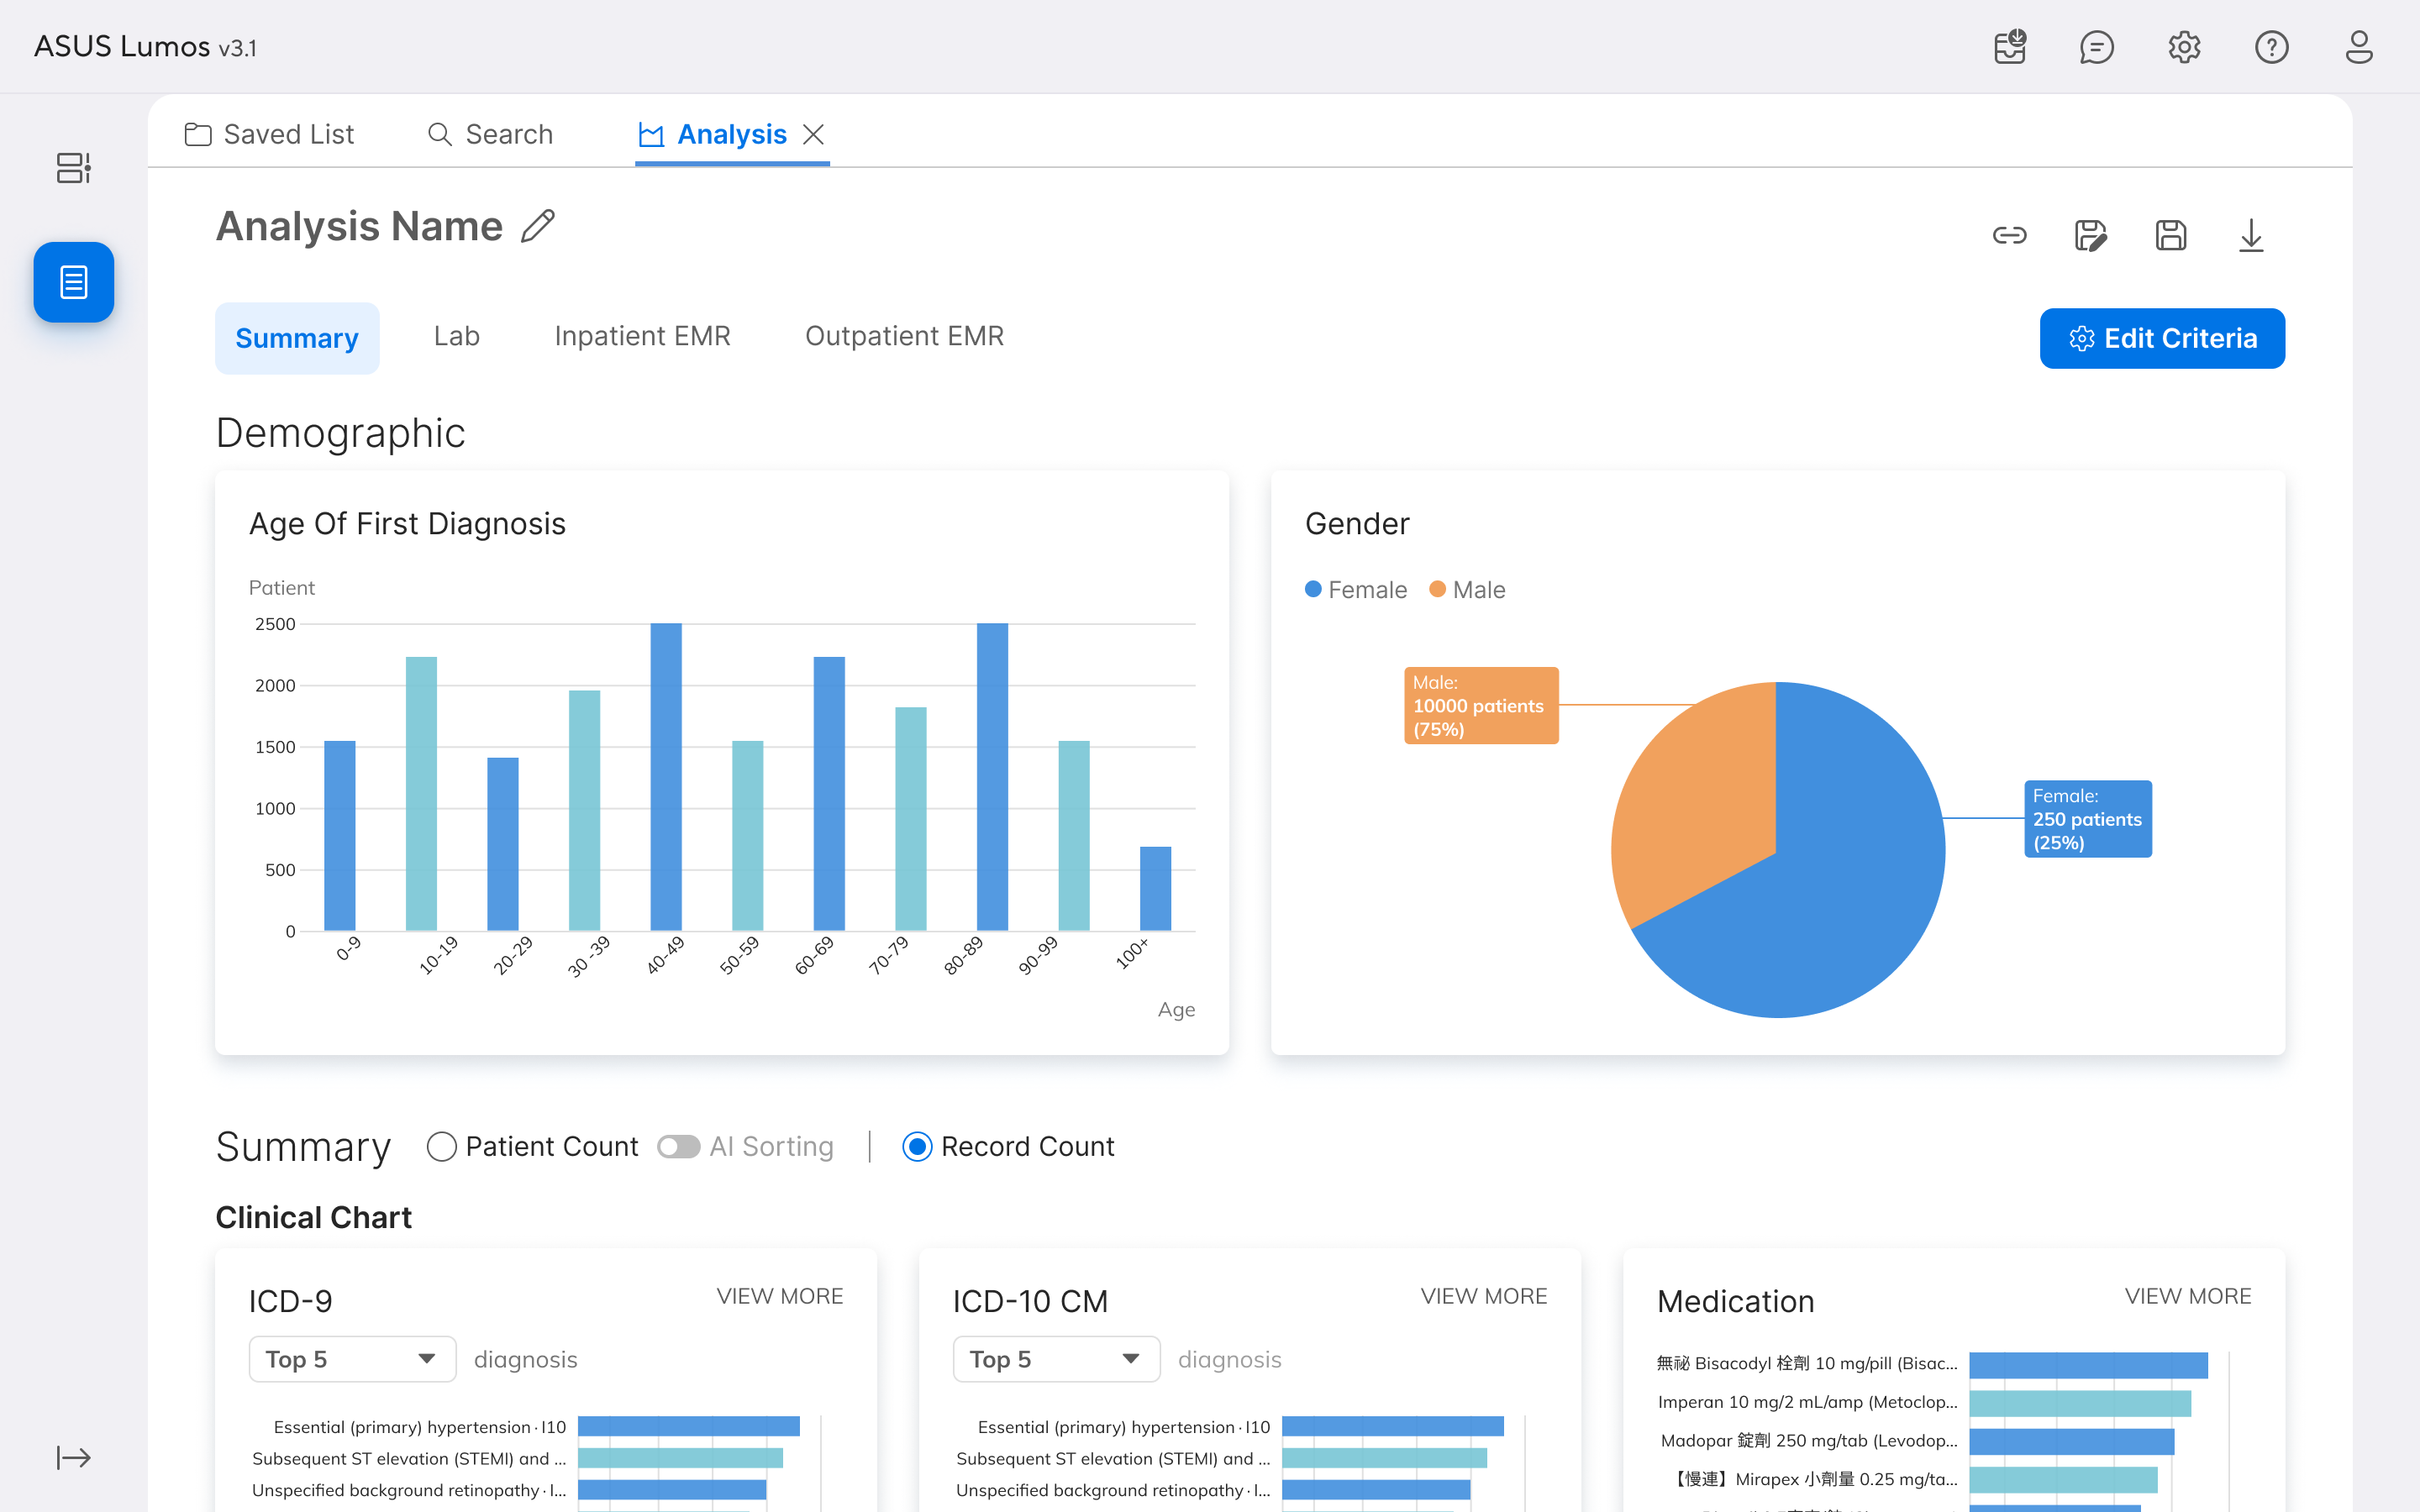Click the Edit Criteria button
The image size is (2420, 1512).
[2162, 338]
